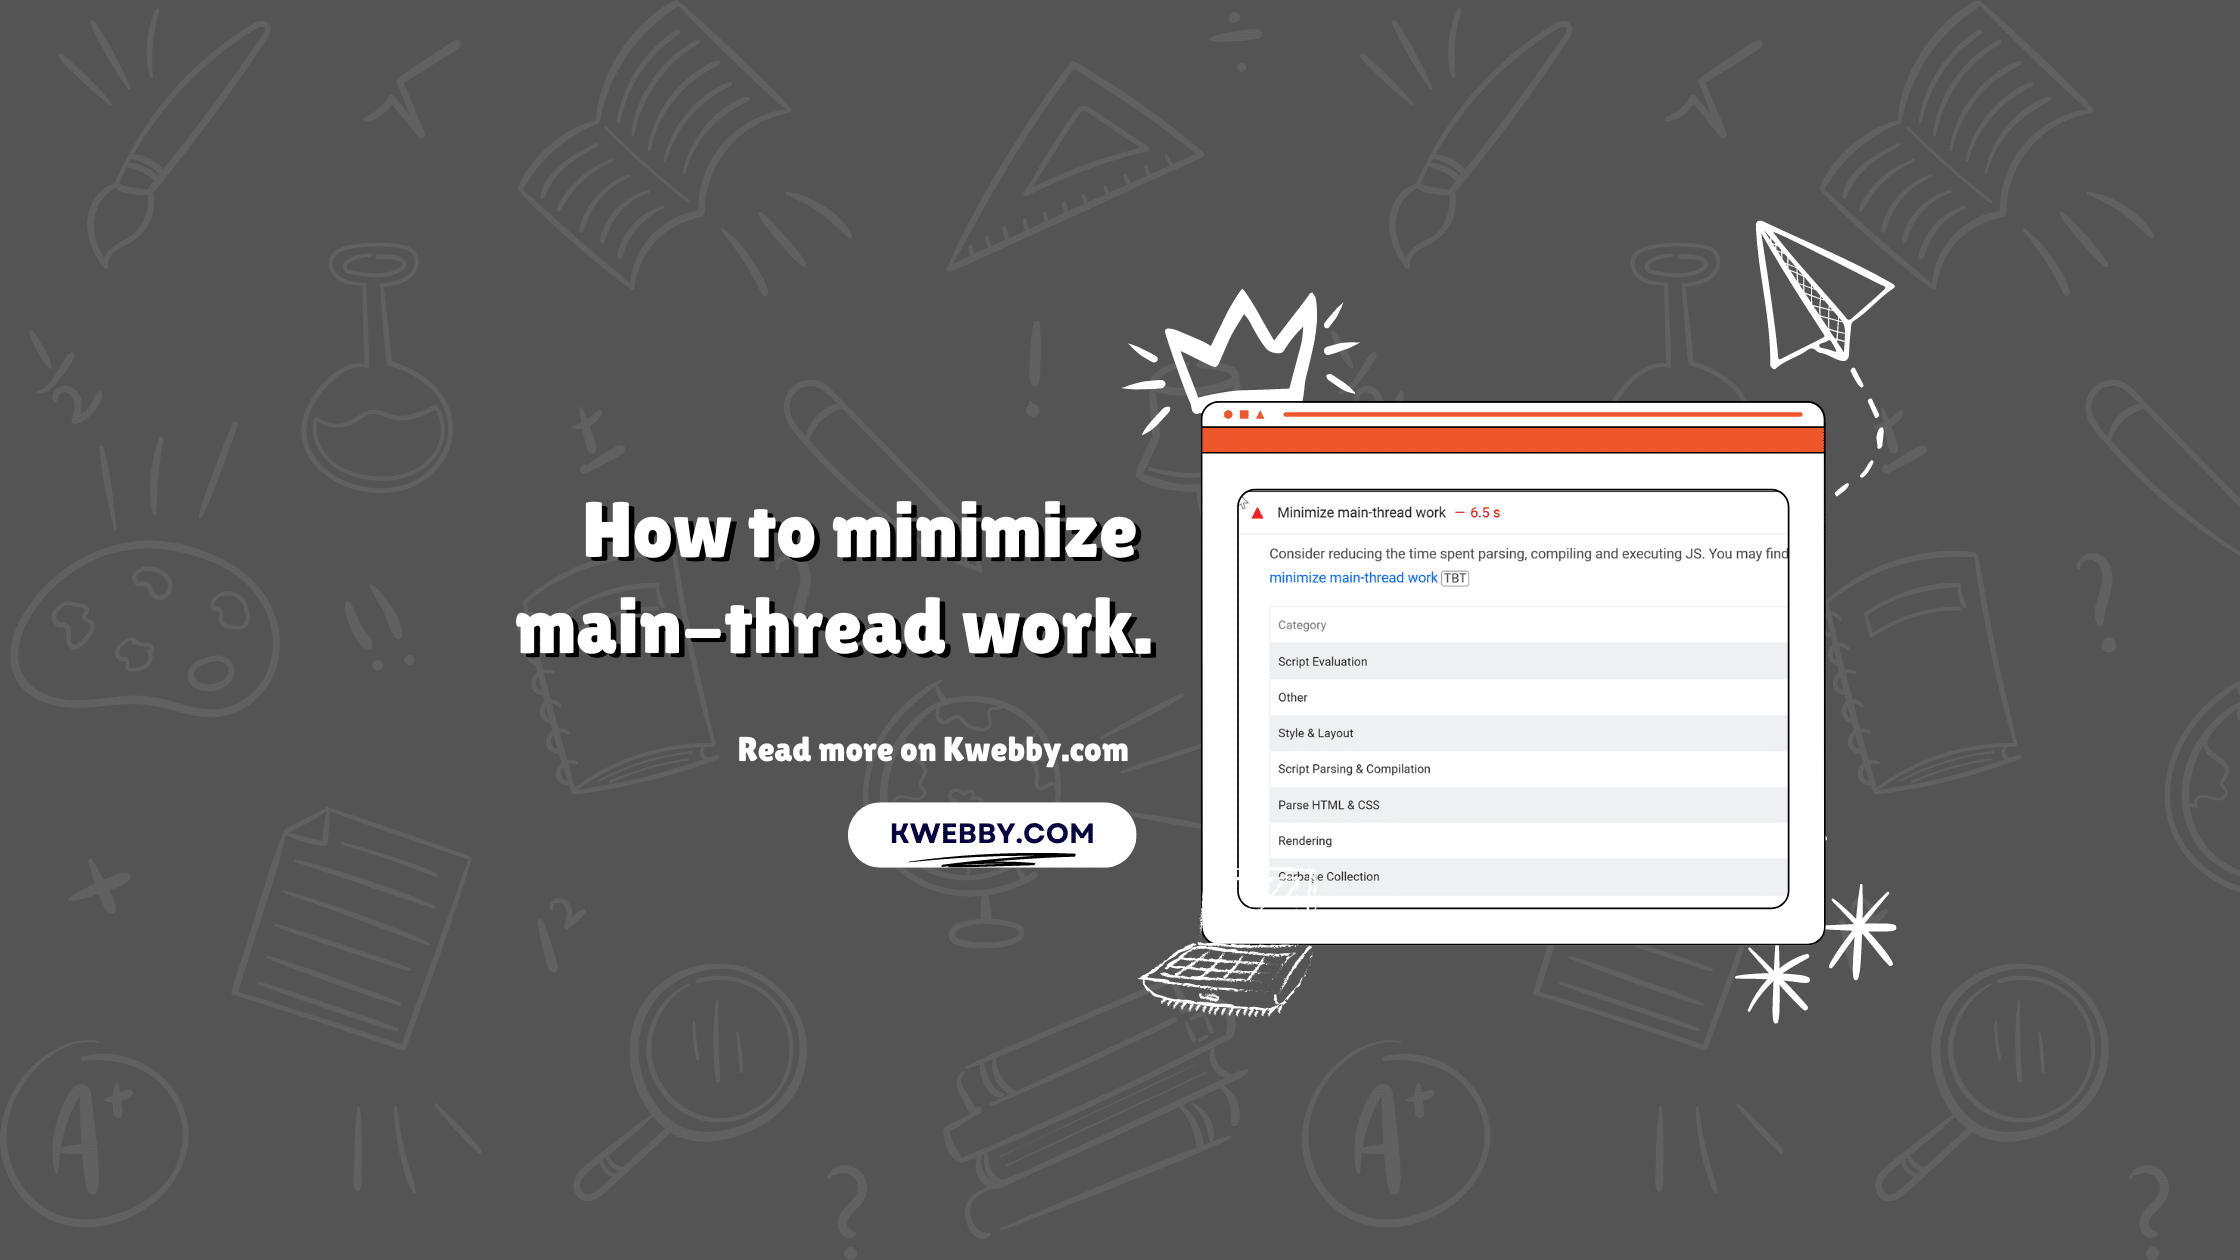Click KWEBBY.COM button
The width and height of the screenshot is (2240, 1260).
point(992,834)
